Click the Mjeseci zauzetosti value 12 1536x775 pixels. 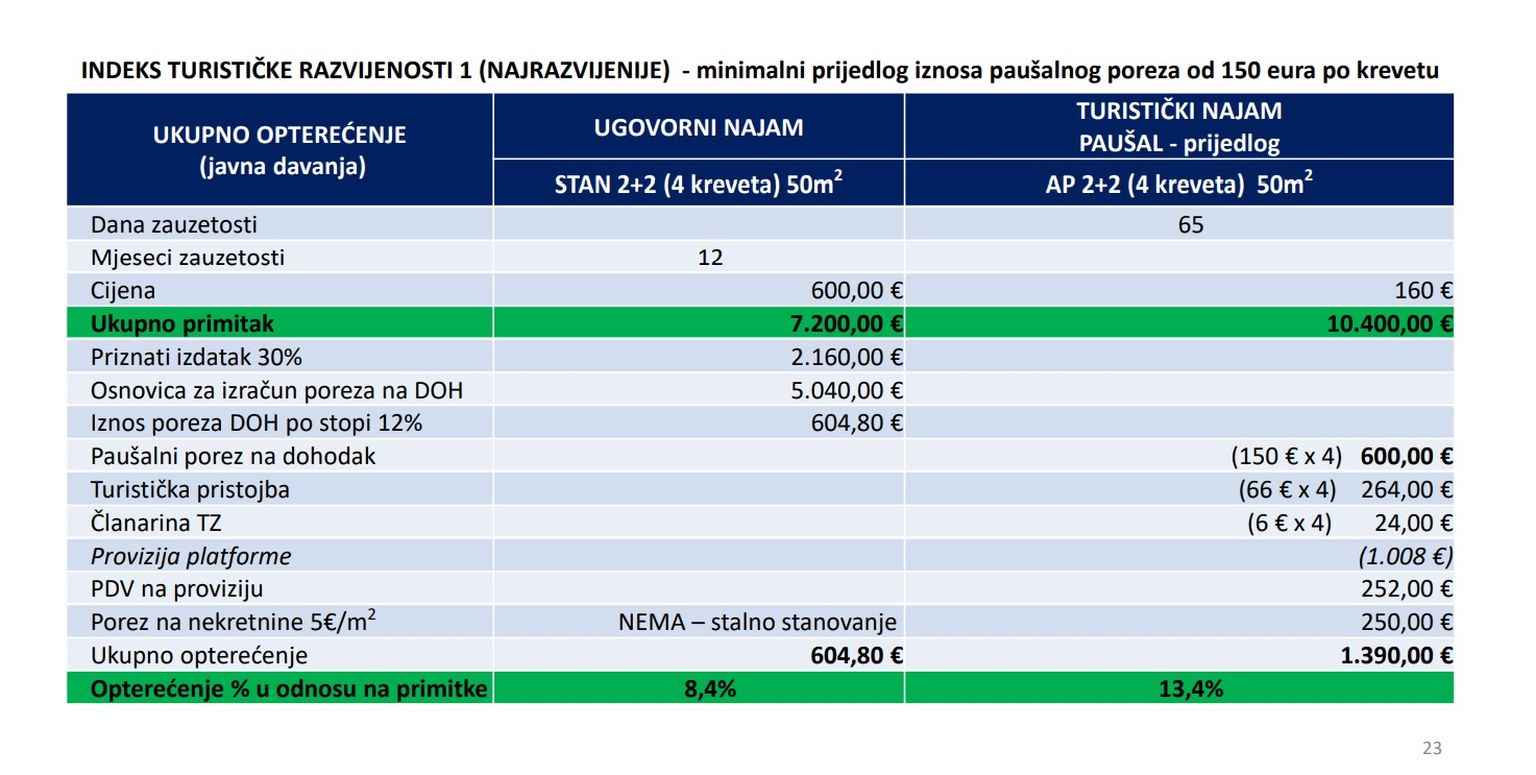(x=710, y=258)
